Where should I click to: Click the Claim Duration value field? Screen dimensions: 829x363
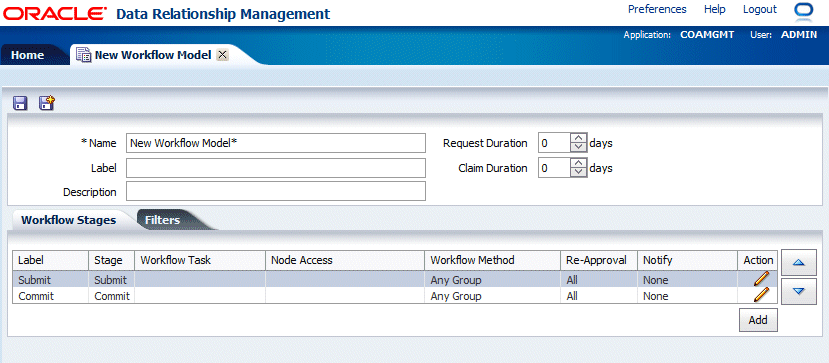coord(555,168)
